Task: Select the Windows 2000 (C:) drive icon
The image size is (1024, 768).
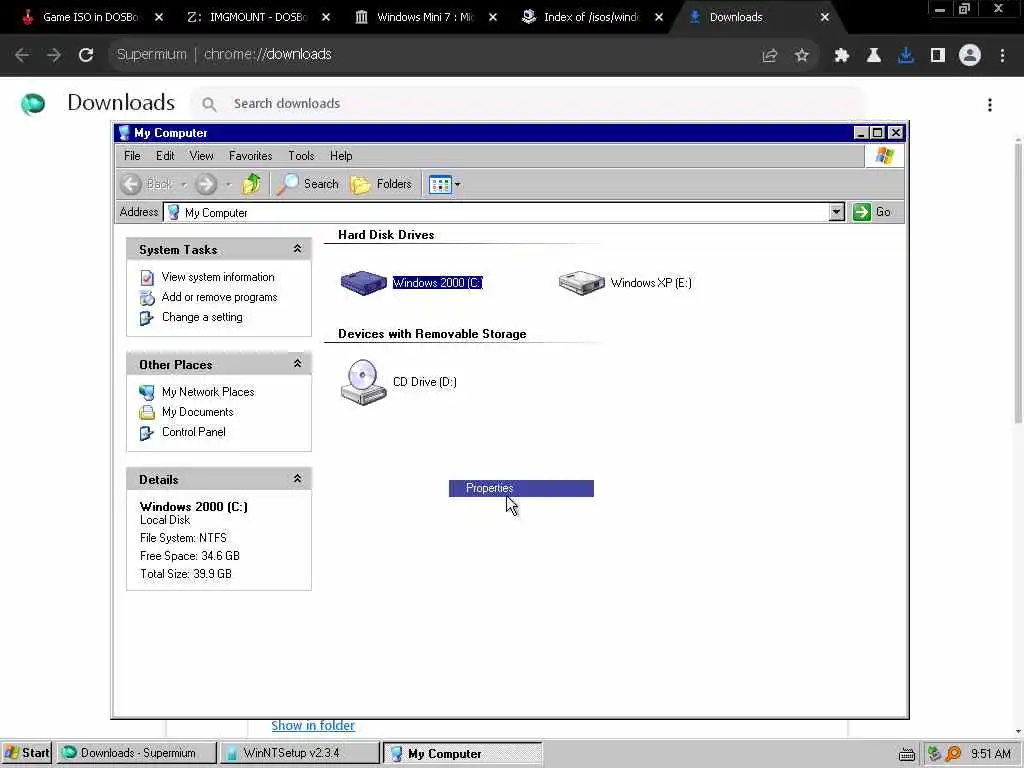Action: (364, 282)
